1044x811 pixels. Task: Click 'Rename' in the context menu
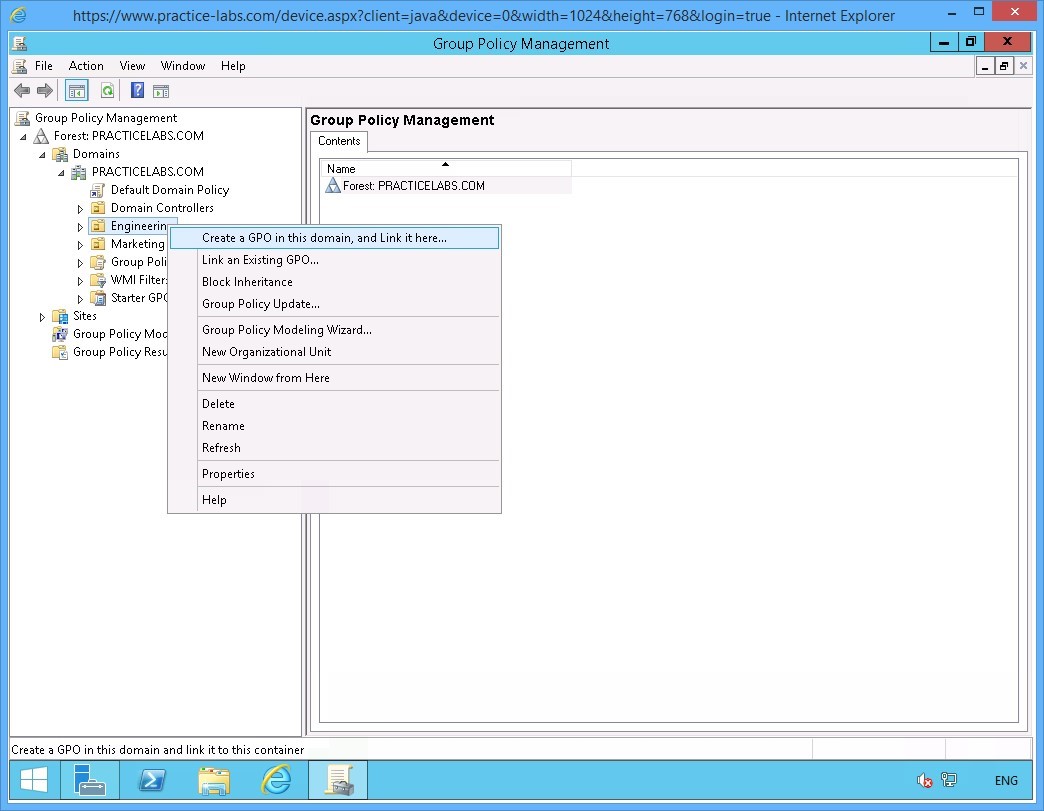click(222, 426)
